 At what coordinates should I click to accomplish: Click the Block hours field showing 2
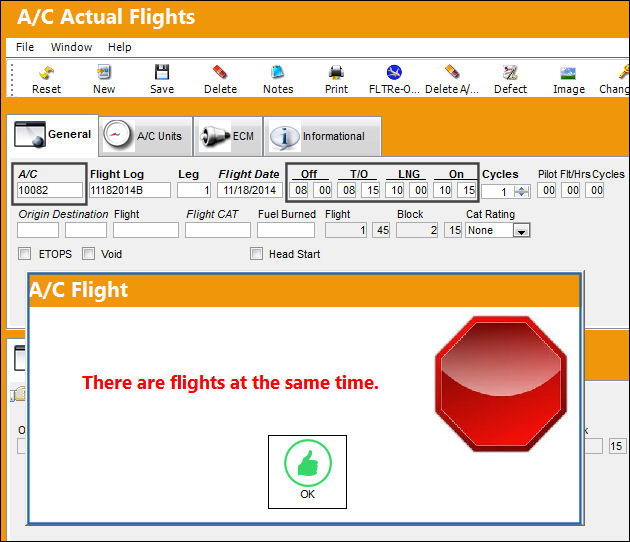[x=417, y=230]
